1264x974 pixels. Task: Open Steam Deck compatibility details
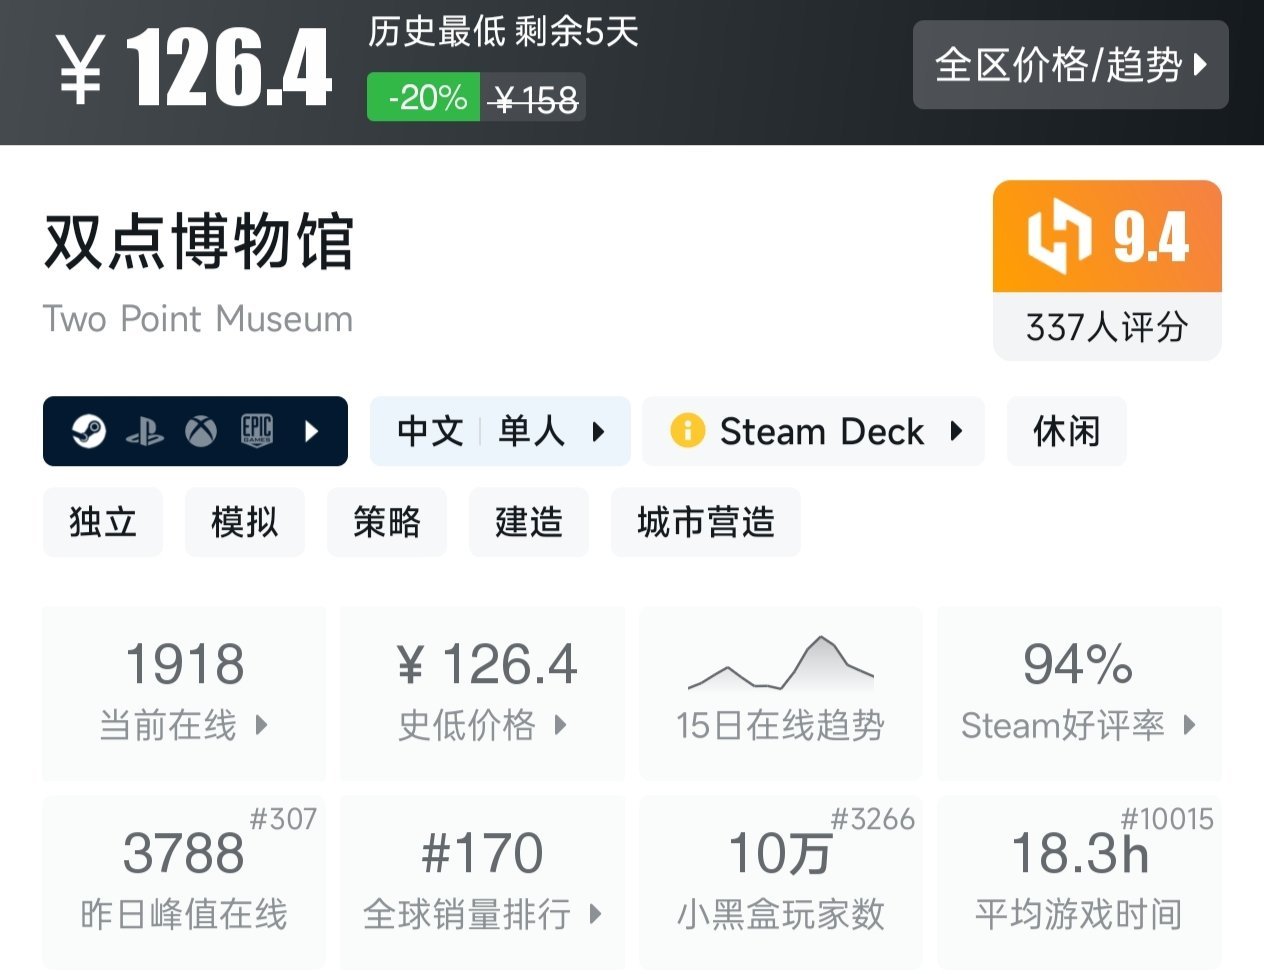813,431
